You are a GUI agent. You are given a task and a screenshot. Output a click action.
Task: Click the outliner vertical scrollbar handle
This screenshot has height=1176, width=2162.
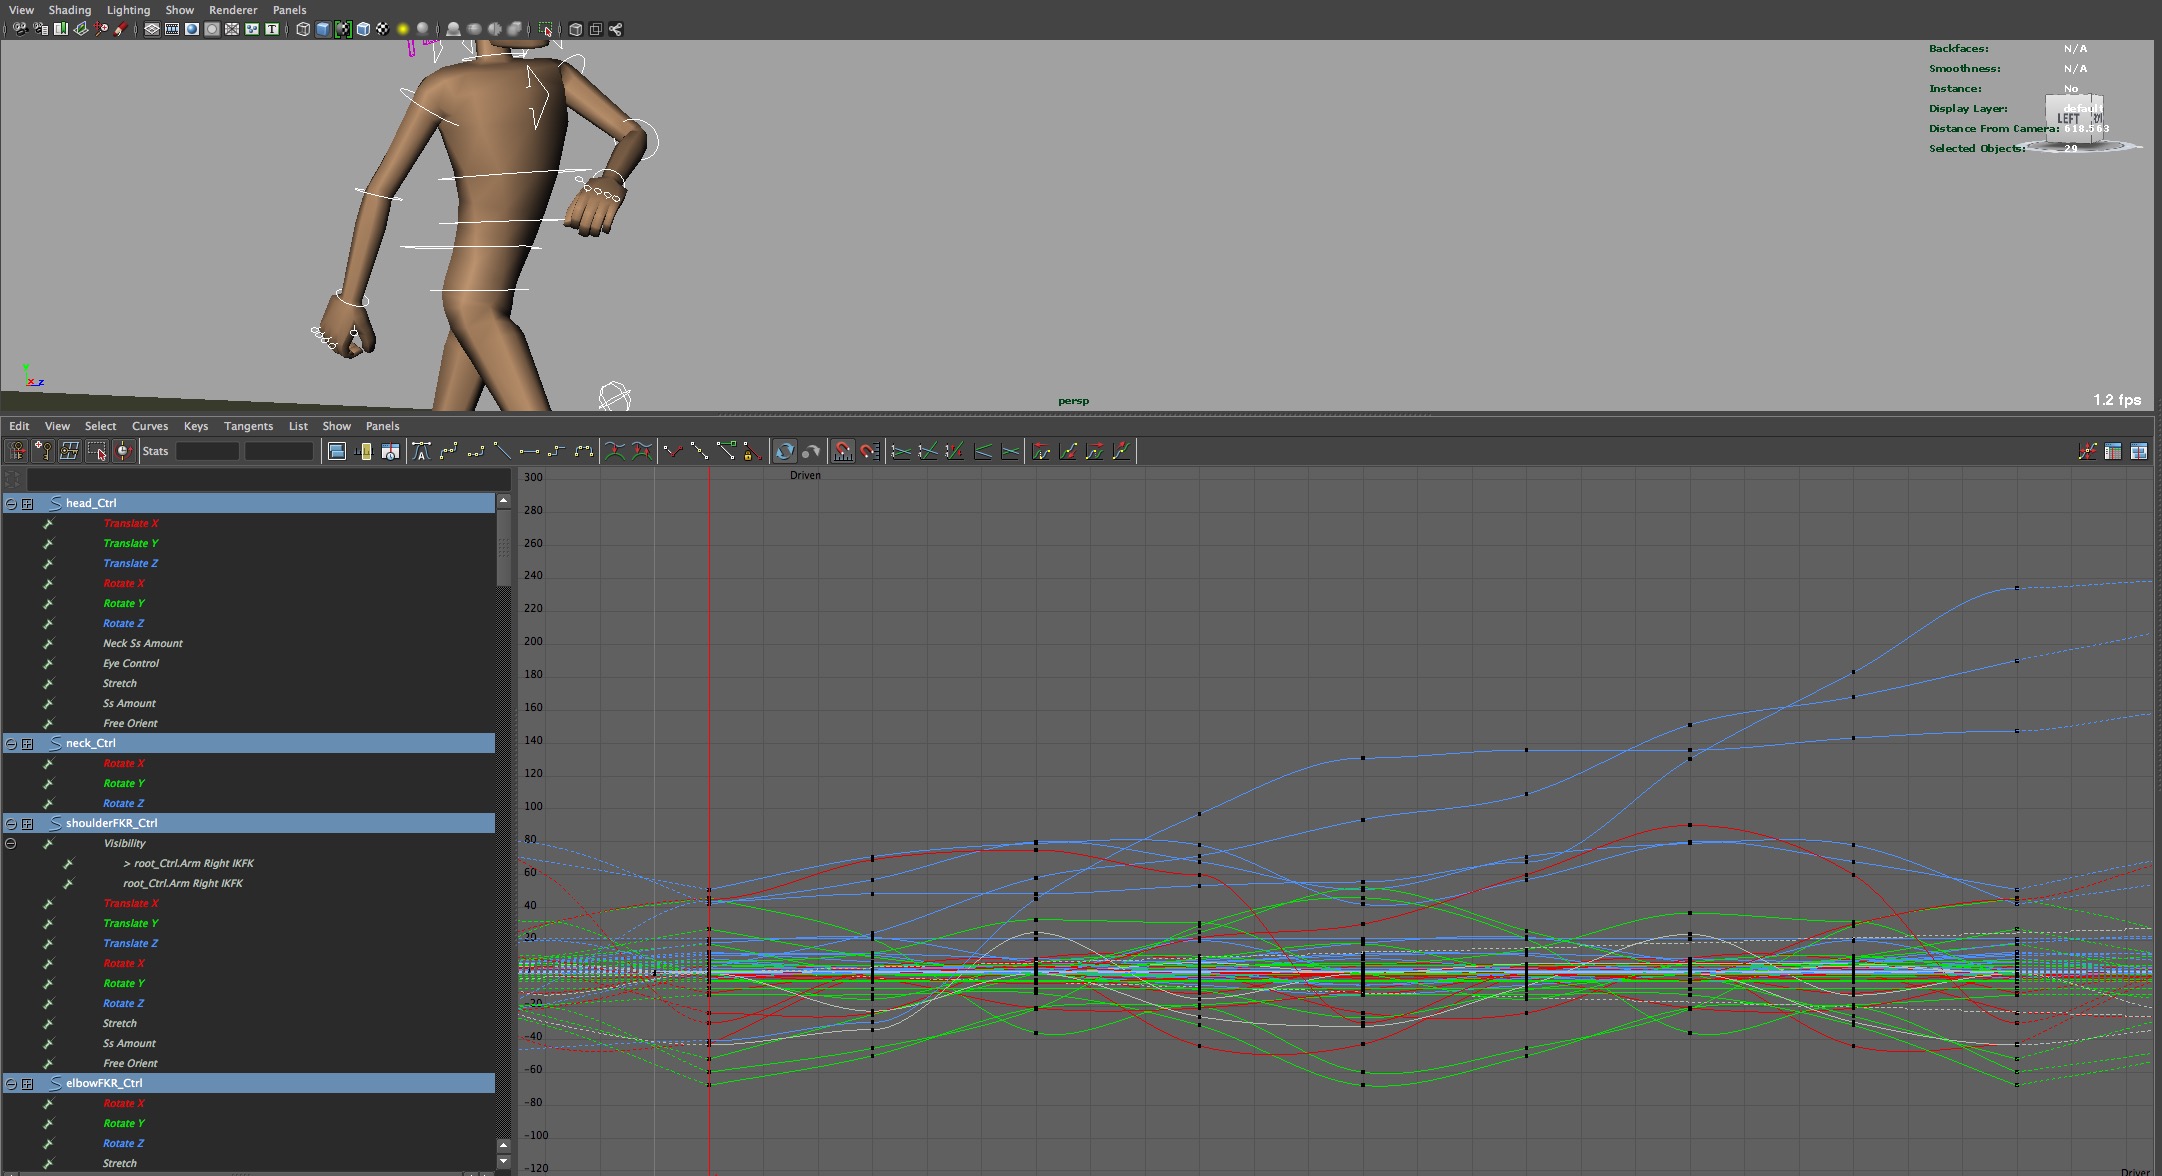(x=503, y=548)
